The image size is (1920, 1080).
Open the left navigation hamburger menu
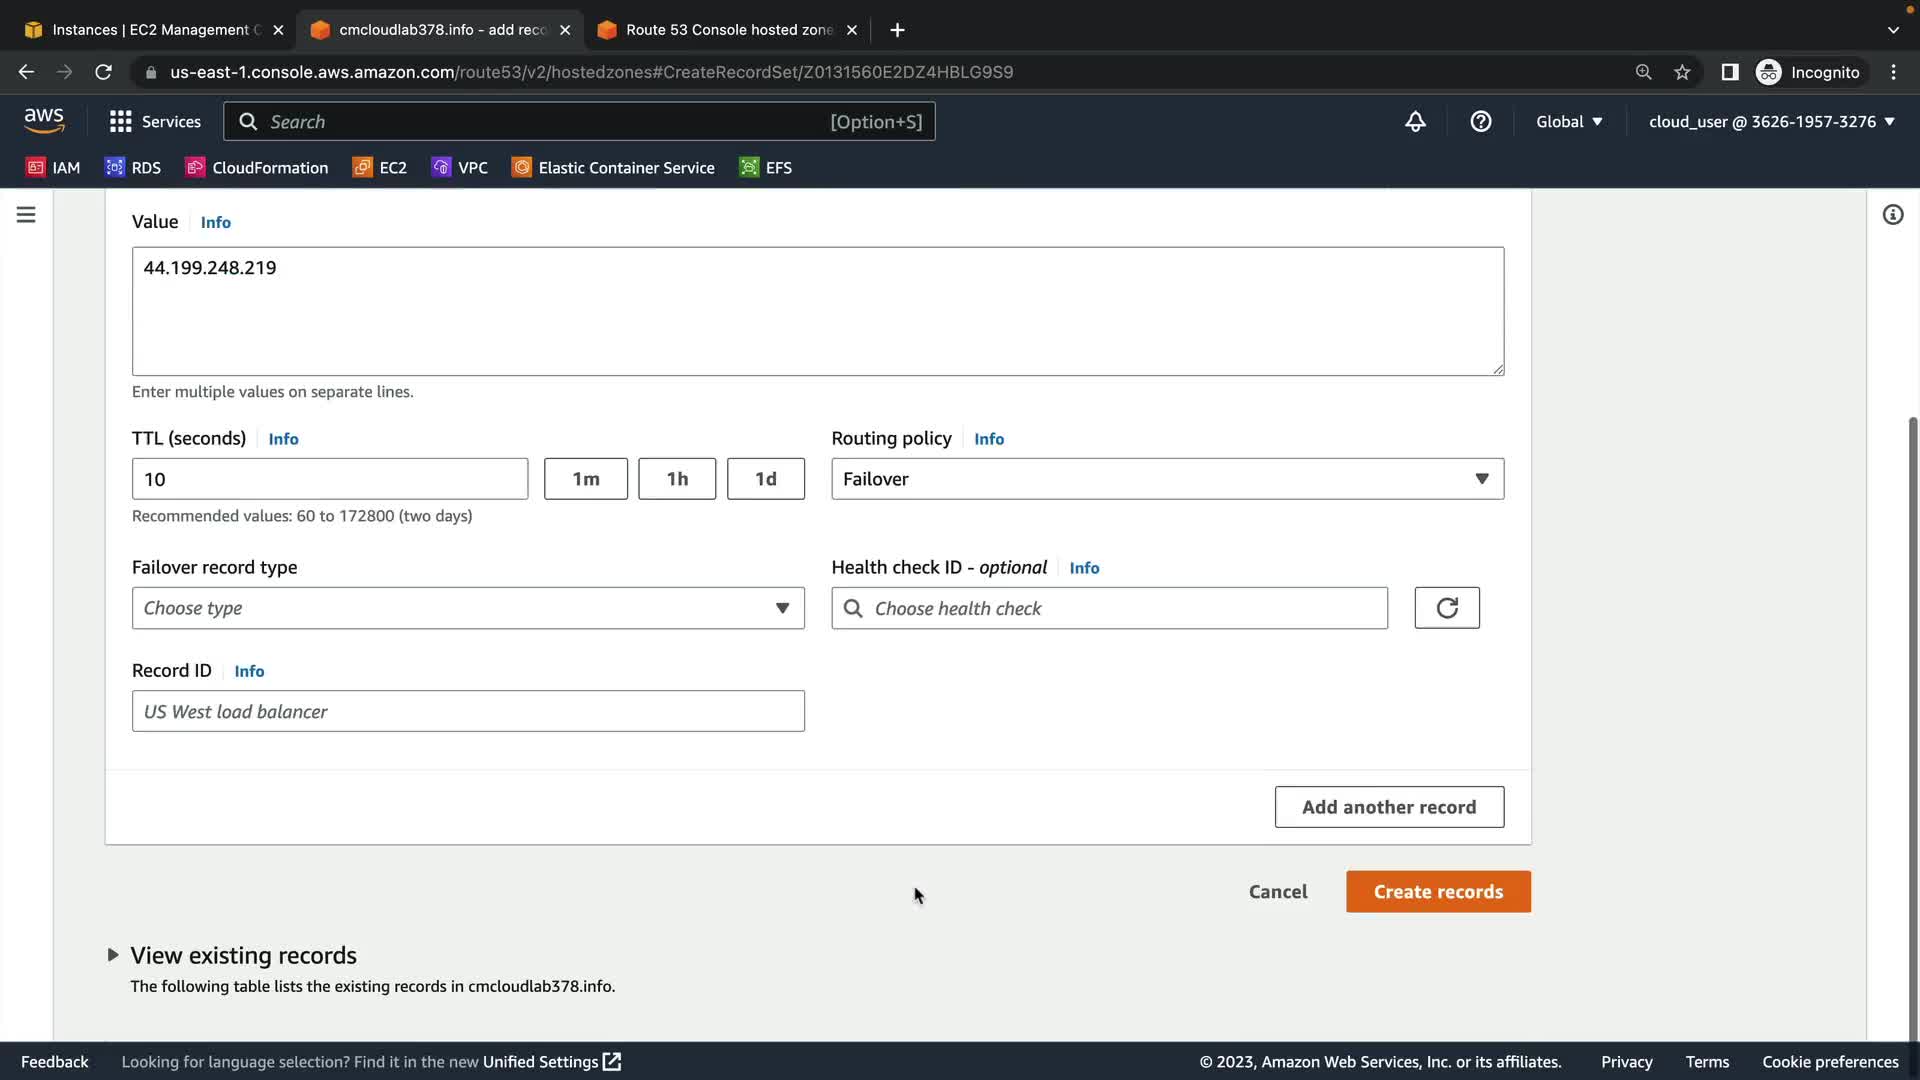26,215
